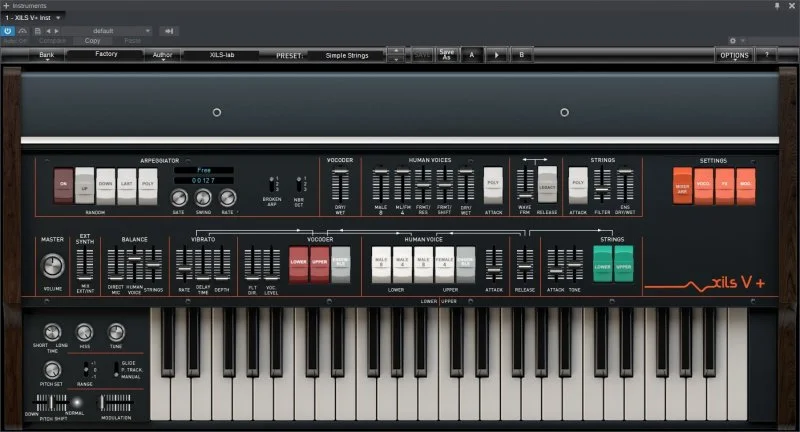
Task: Select the arpeggiator DOWN mode key
Action: coord(106,186)
